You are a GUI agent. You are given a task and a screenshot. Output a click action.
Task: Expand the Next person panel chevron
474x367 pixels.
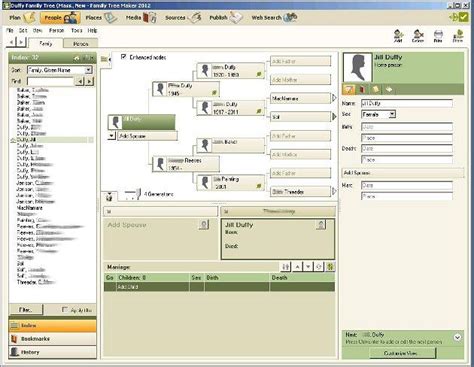[457, 337]
